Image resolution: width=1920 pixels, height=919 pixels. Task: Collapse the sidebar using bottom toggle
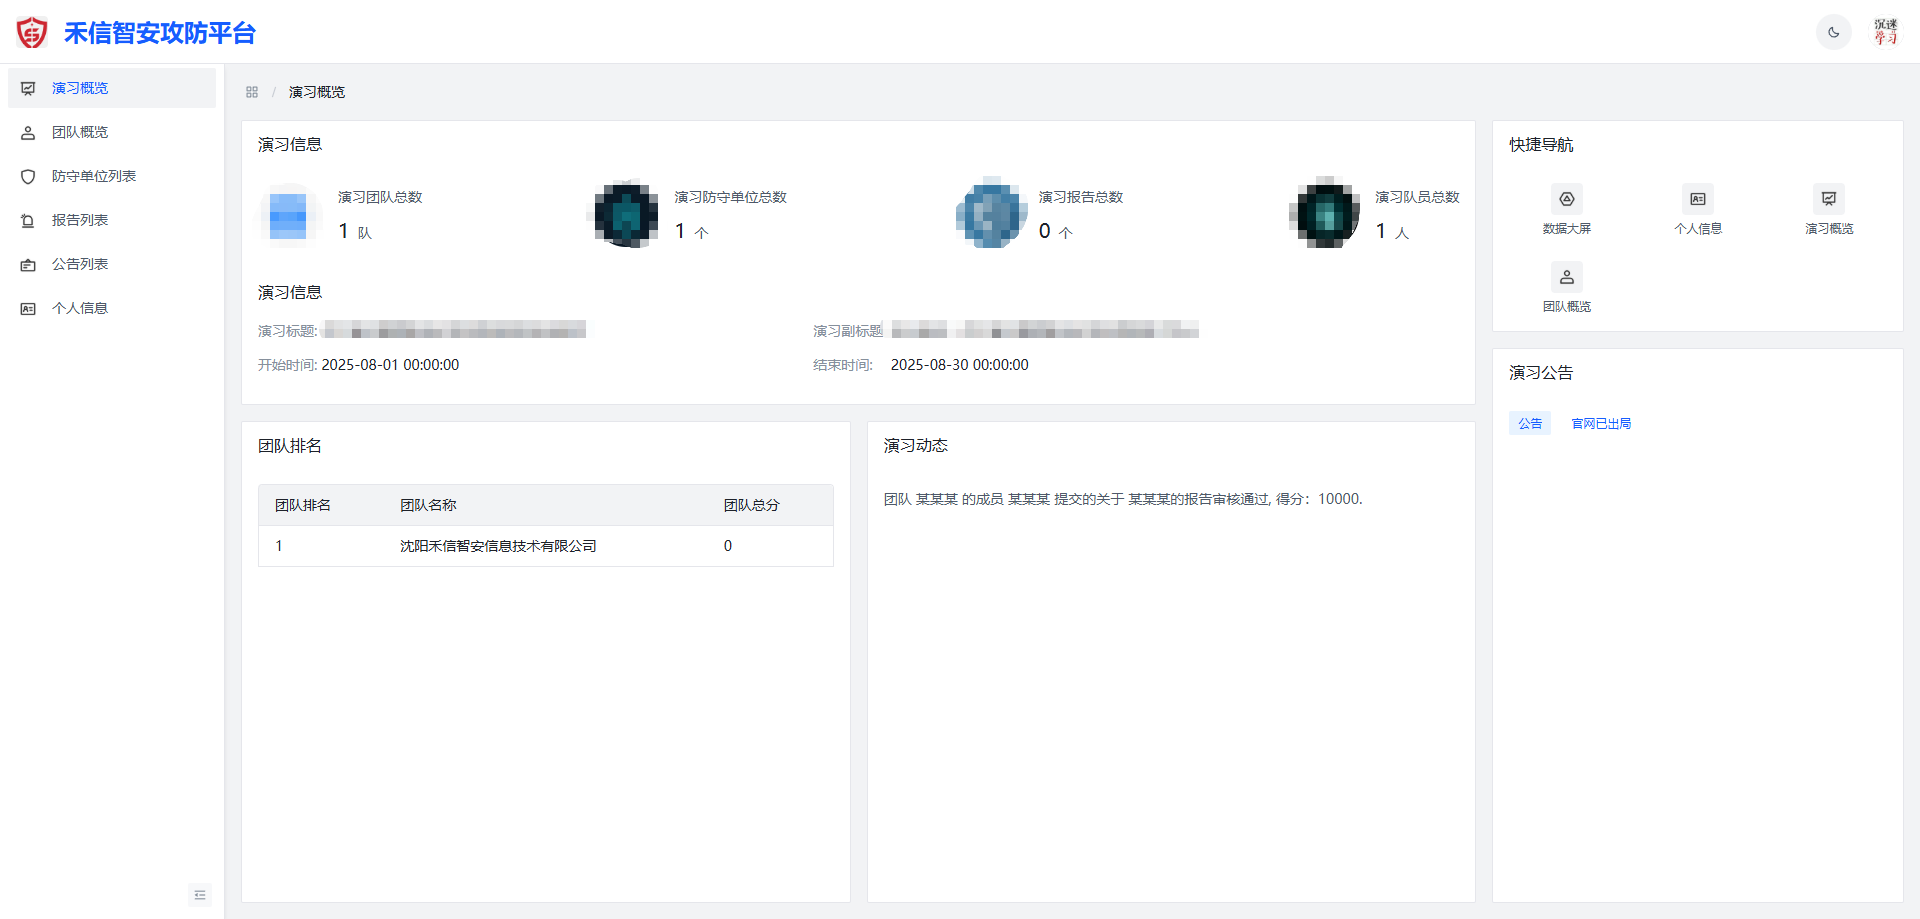pos(199,894)
